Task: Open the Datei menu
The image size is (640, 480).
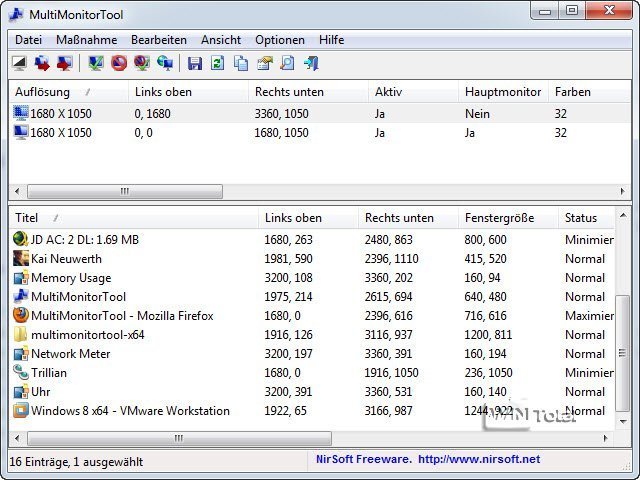Action: pos(28,40)
